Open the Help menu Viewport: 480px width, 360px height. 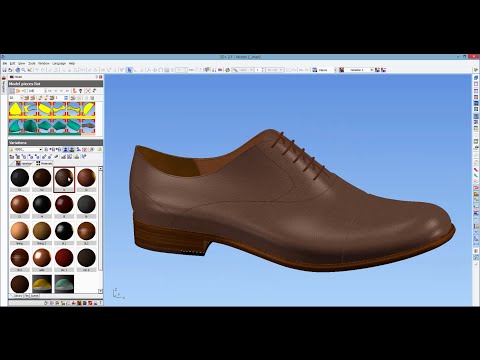[x=72, y=63]
